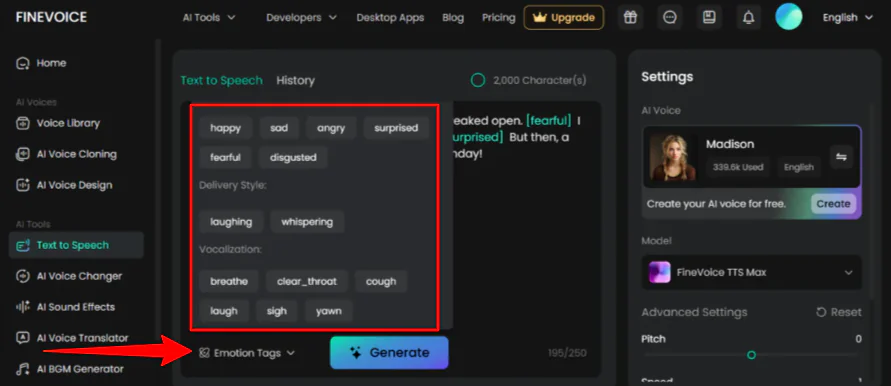Insert the yawn vocalization
The width and height of the screenshot is (891, 386).
click(x=329, y=311)
